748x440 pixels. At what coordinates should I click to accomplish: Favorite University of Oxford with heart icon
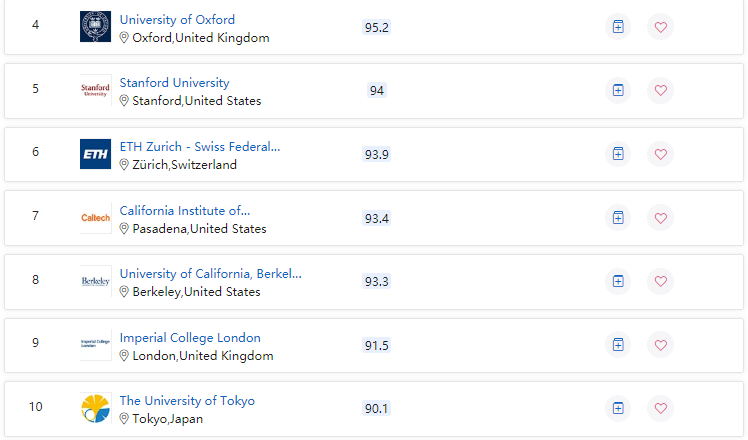click(660, 27)
